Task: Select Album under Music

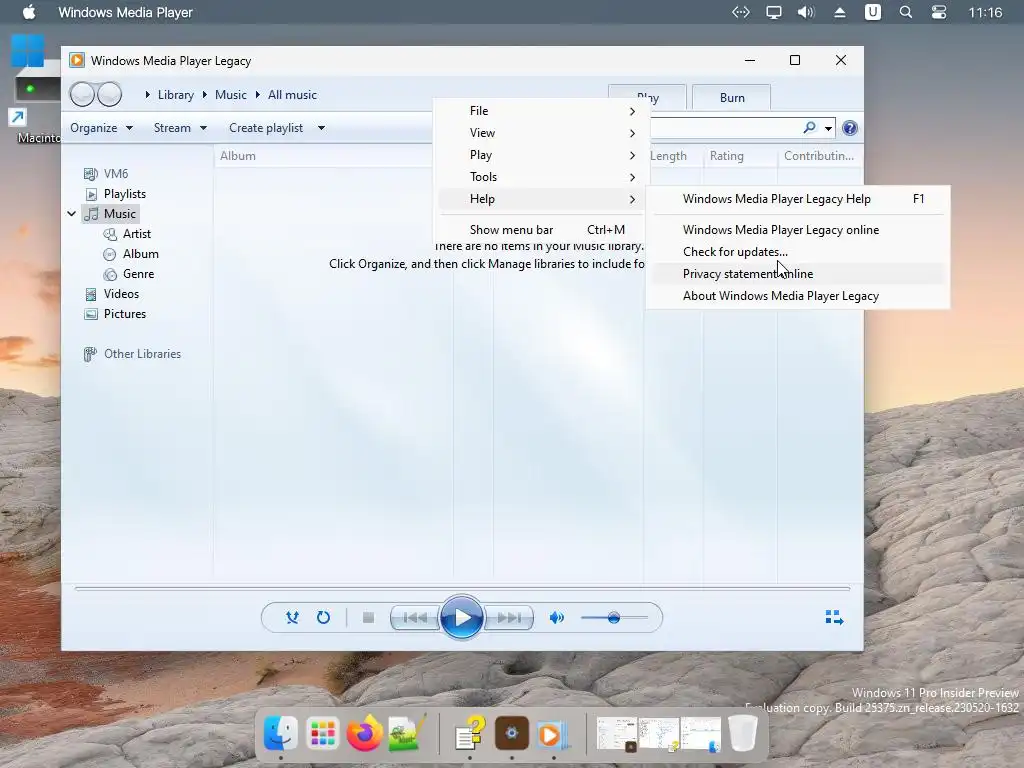Action: tap(131, 254)
